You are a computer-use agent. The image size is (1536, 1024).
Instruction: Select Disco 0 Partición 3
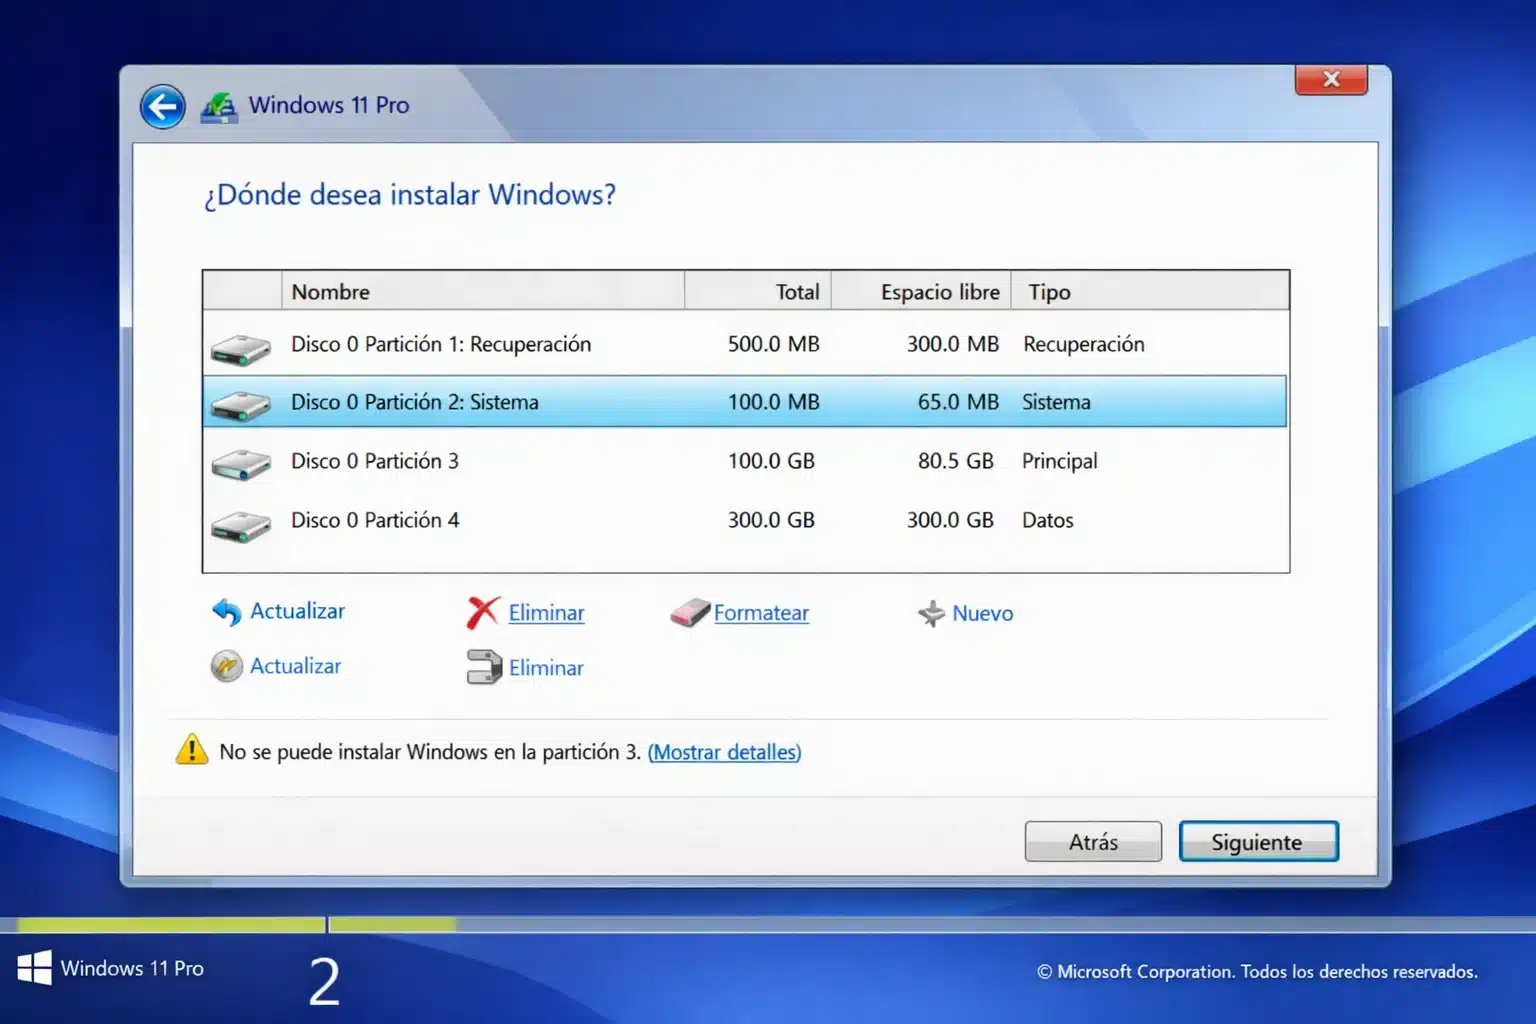[x=600, y=461]
